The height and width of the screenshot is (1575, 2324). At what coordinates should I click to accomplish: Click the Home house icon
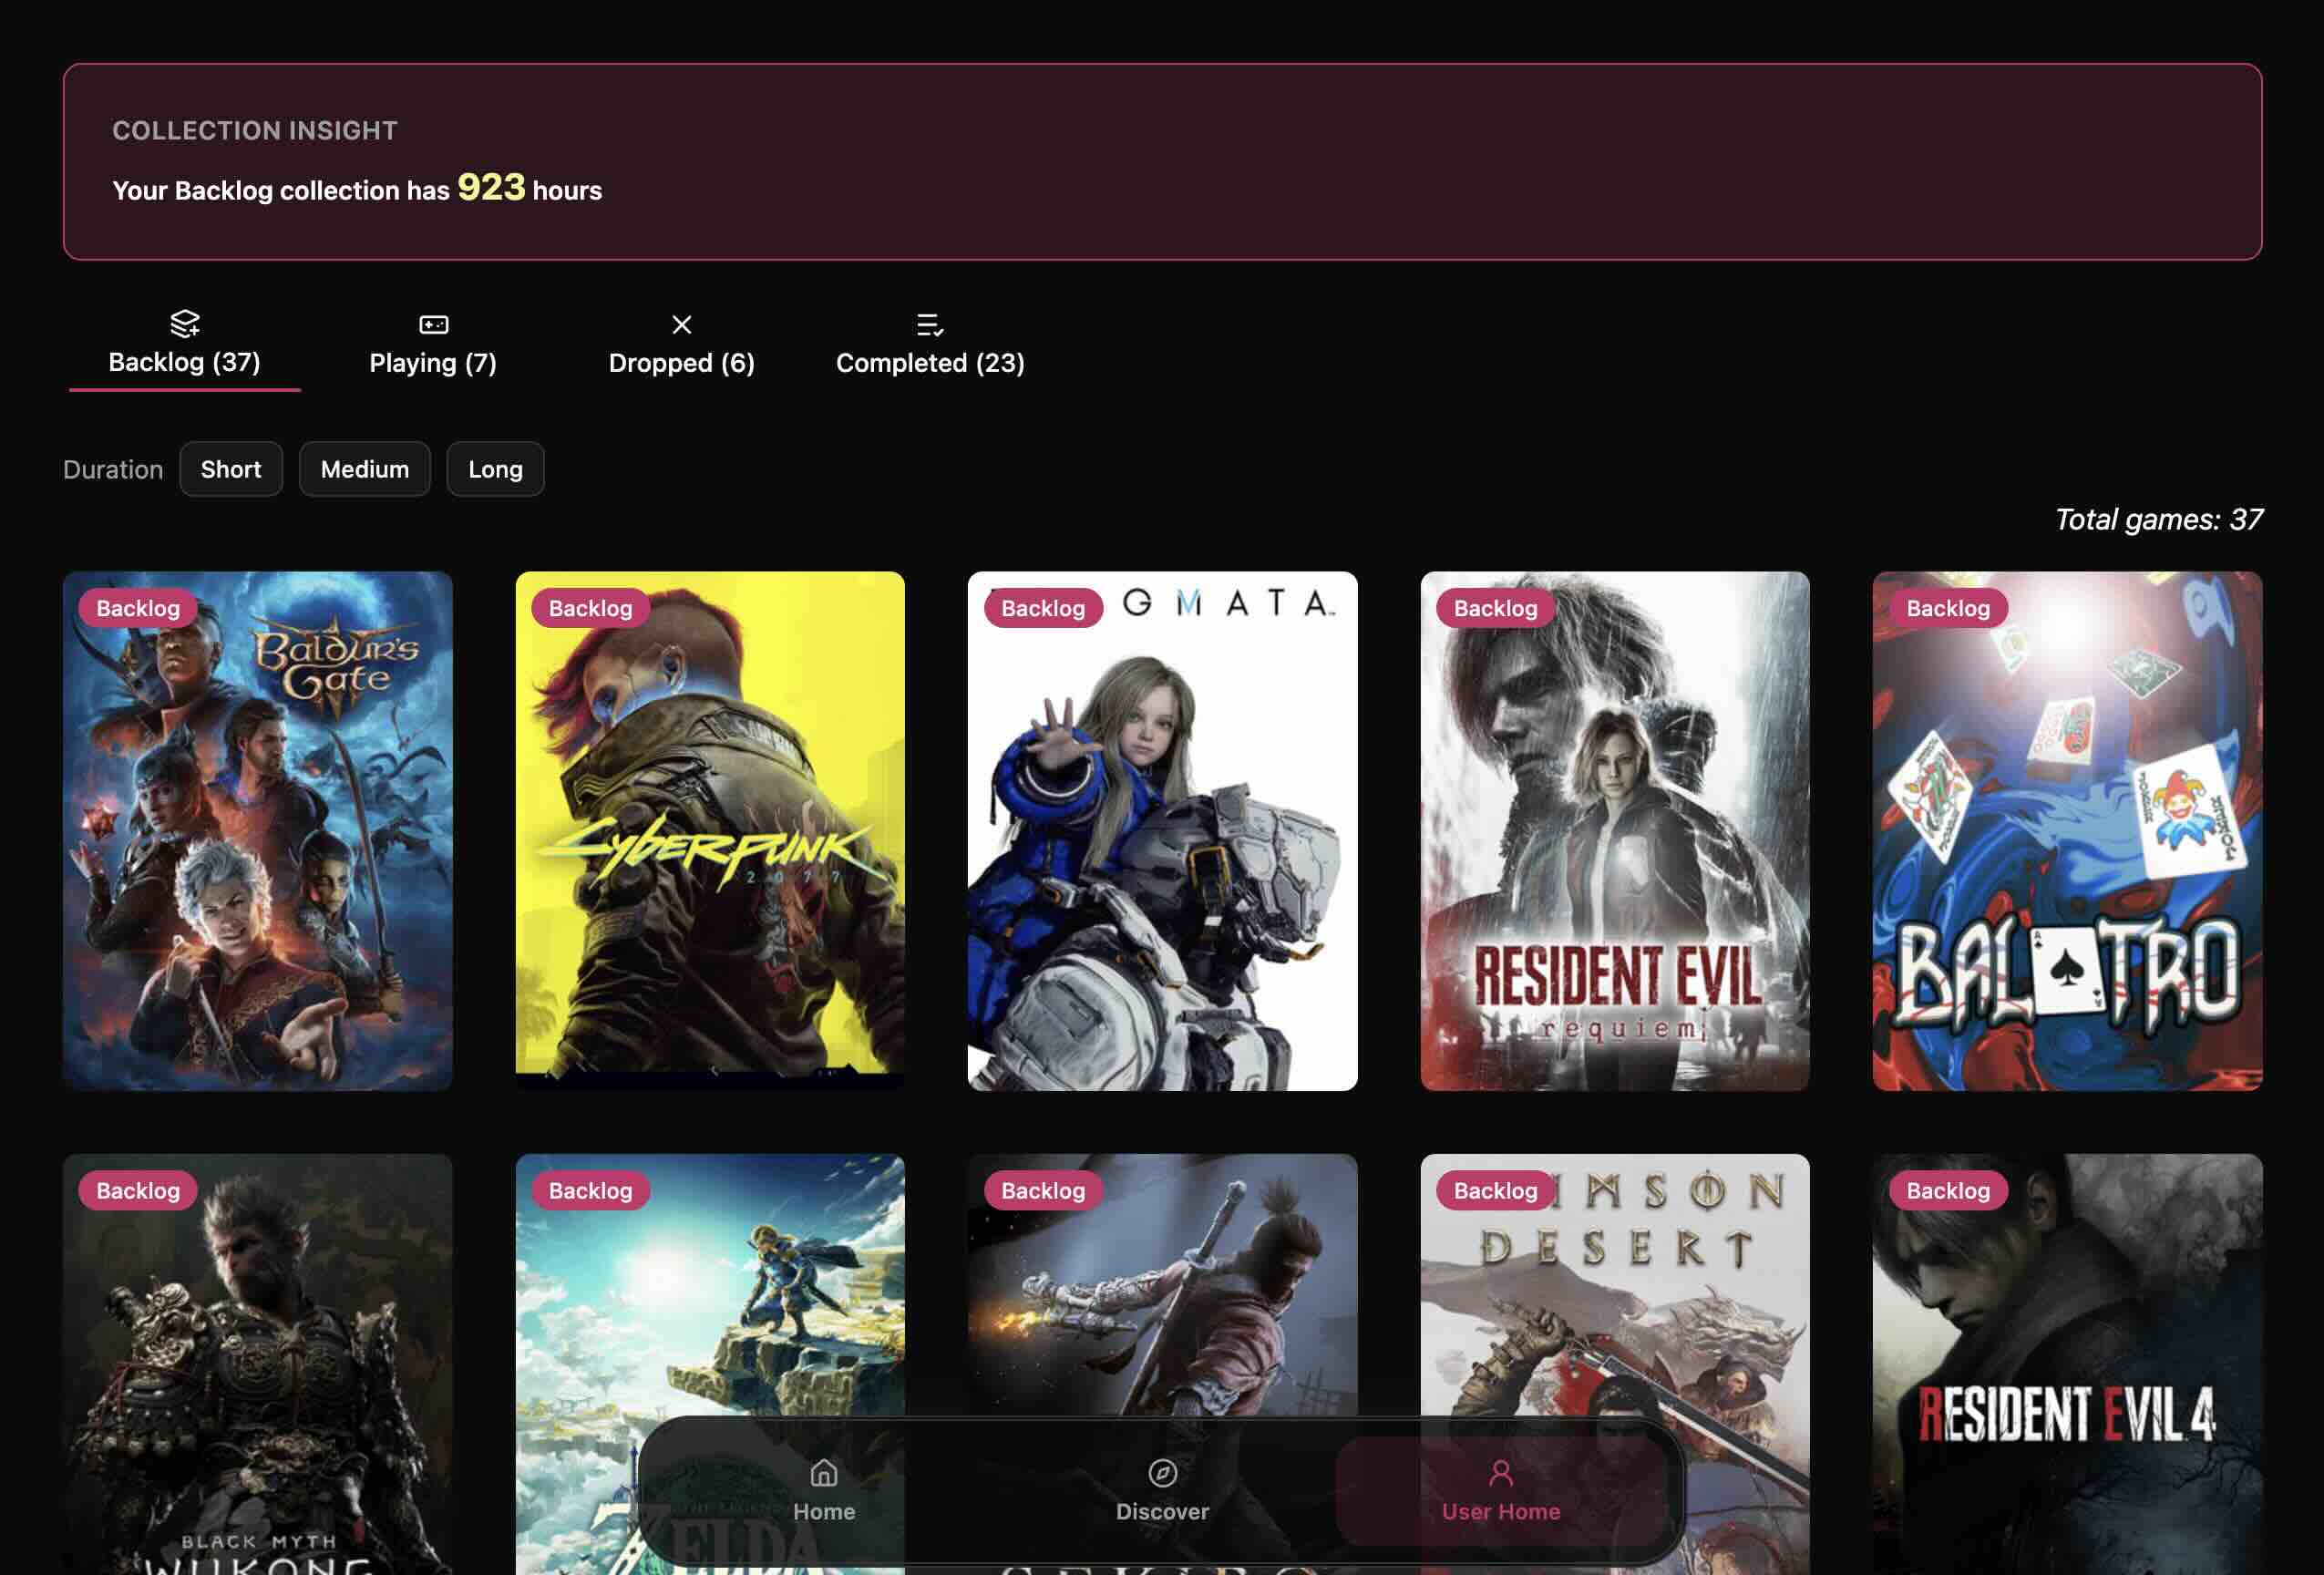[824, 1472]
